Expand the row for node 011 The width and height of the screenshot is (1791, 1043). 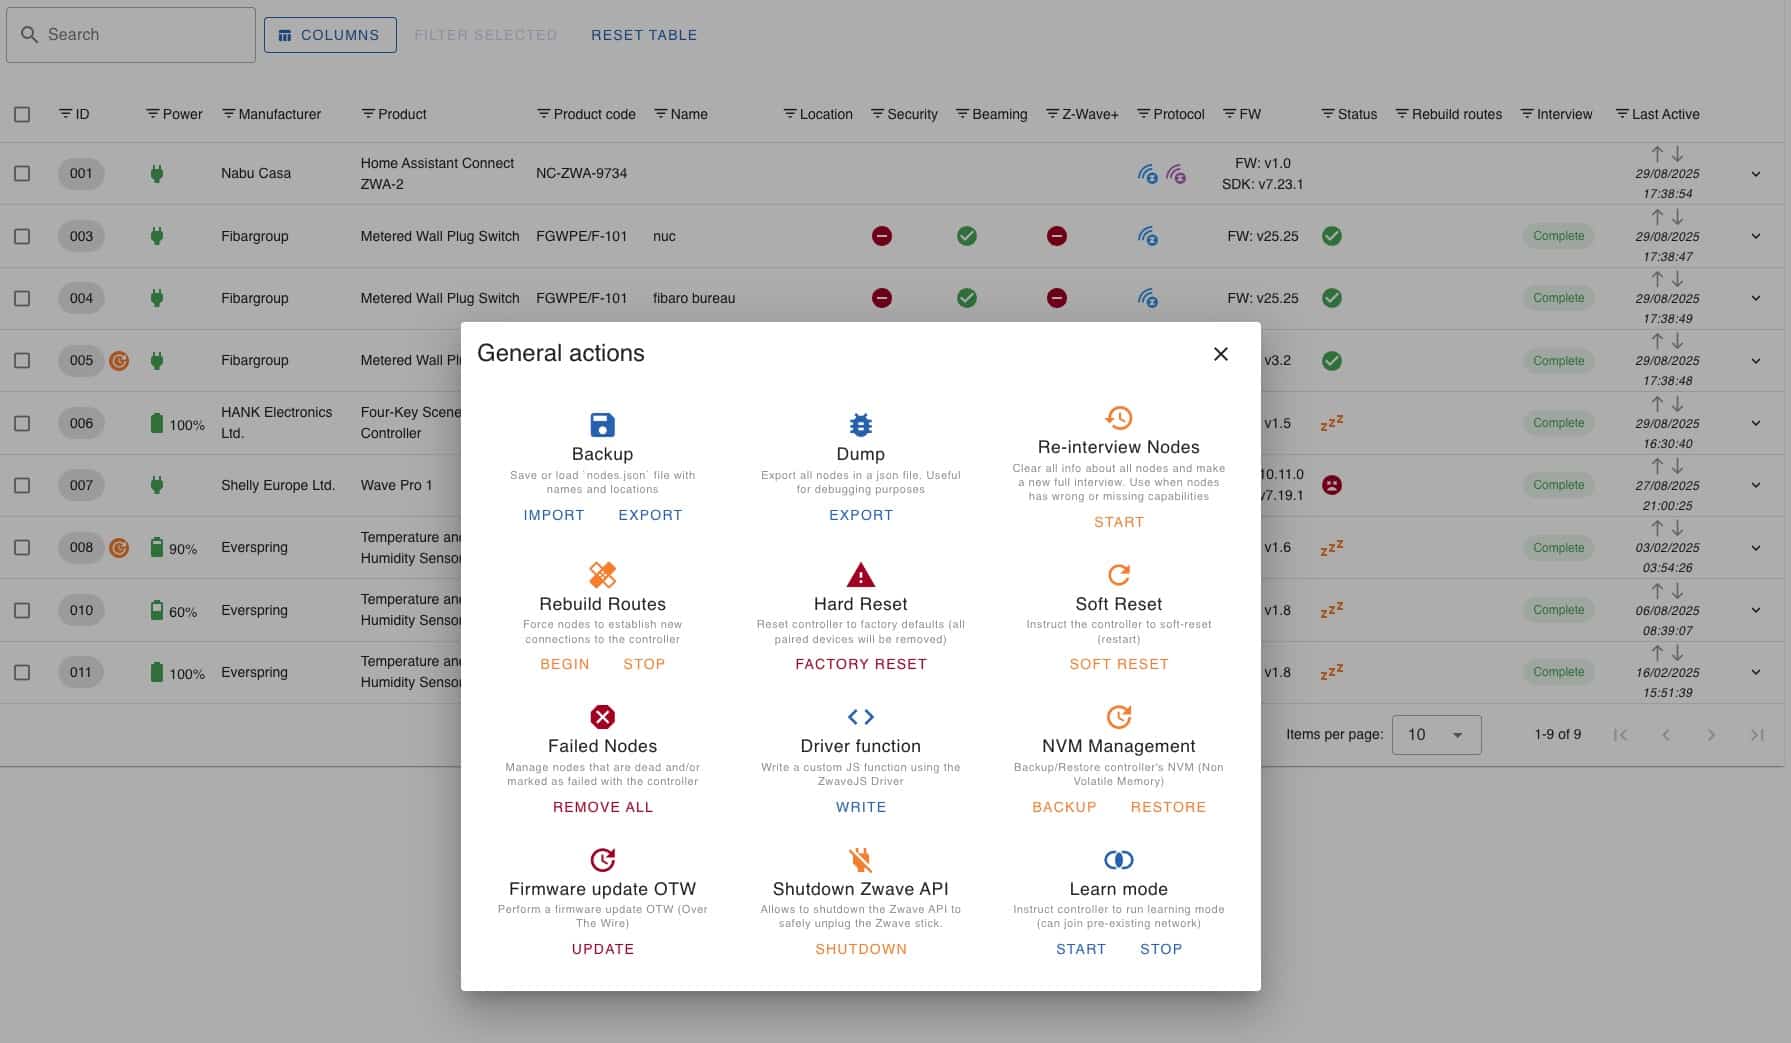(x=1755, y=672)
